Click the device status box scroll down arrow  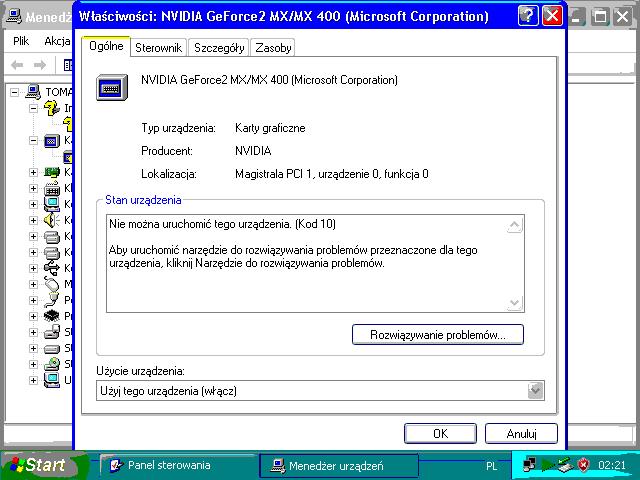point(514,302)
